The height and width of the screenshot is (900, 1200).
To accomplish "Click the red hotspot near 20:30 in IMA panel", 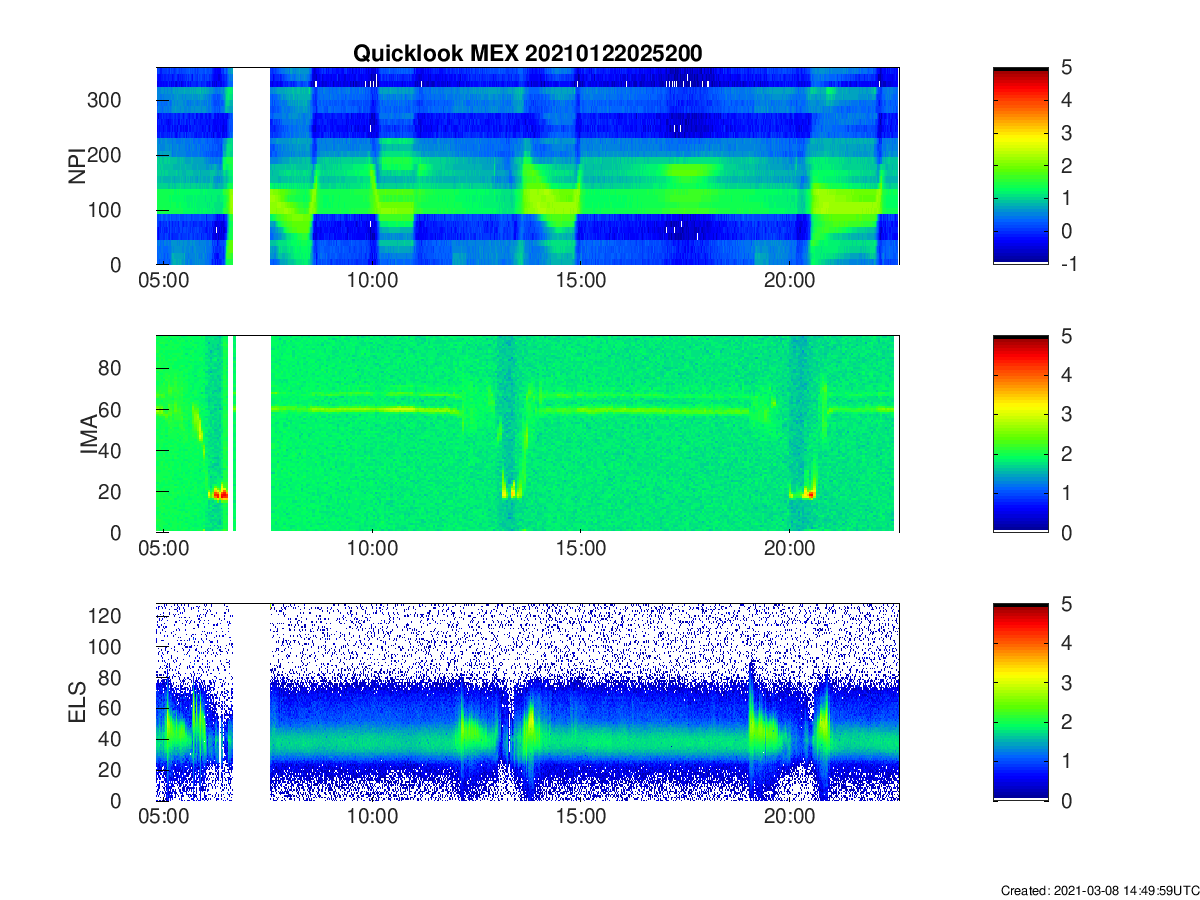I will 811,494.
